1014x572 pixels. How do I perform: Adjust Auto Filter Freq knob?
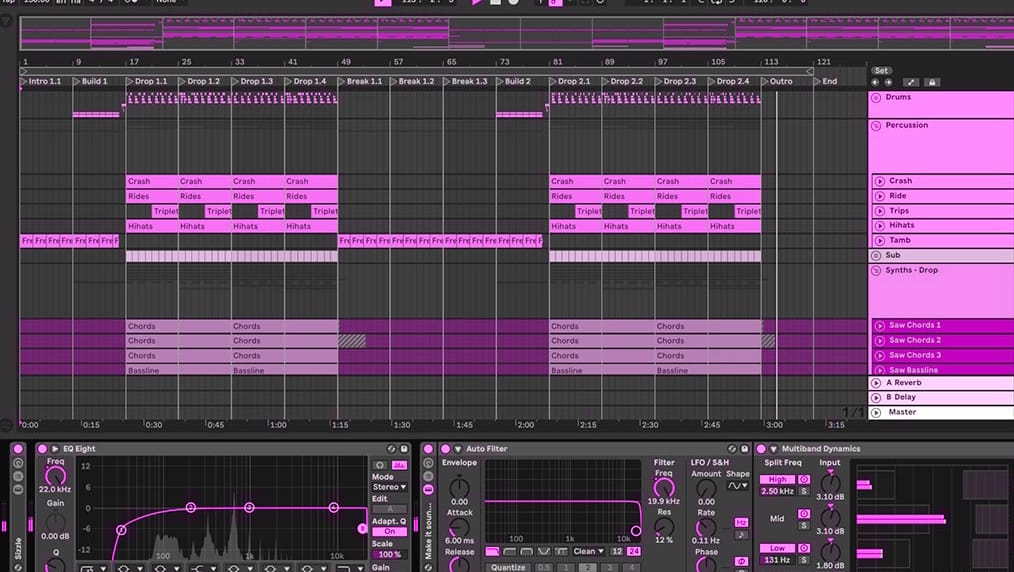(x=663, y=487)
